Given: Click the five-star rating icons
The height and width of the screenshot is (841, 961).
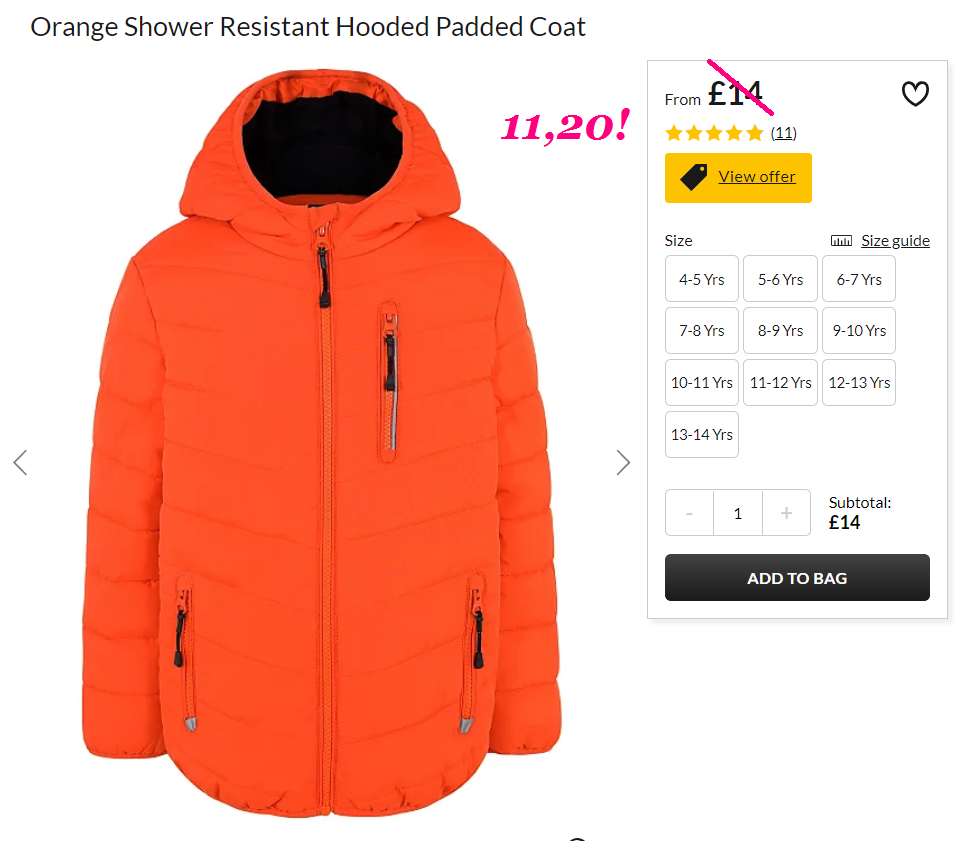Looking at the screenshot, I should 714,133.
